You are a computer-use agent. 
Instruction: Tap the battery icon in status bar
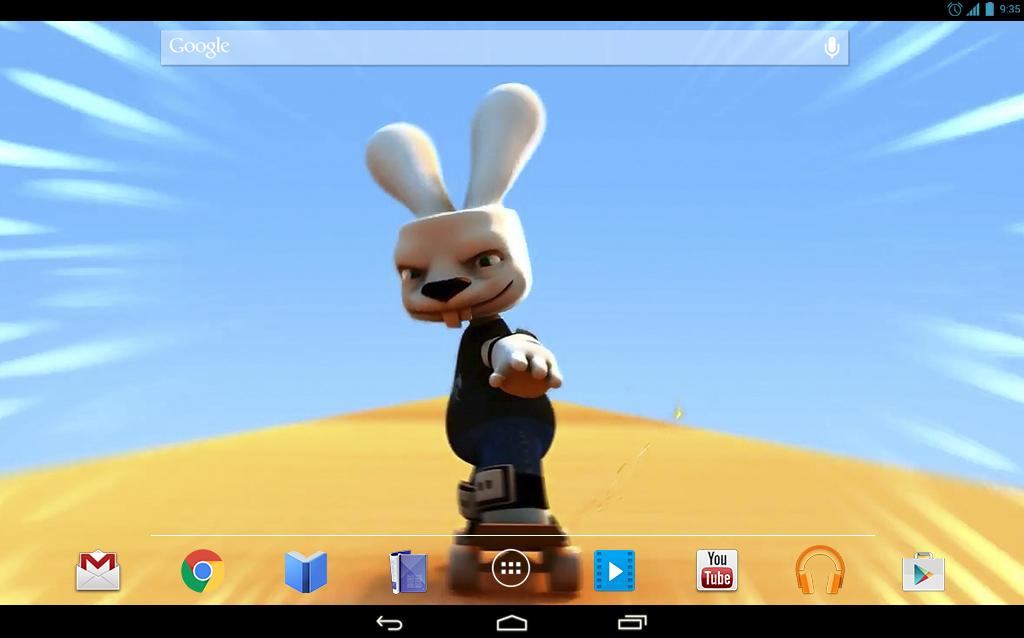coord(989,9)
